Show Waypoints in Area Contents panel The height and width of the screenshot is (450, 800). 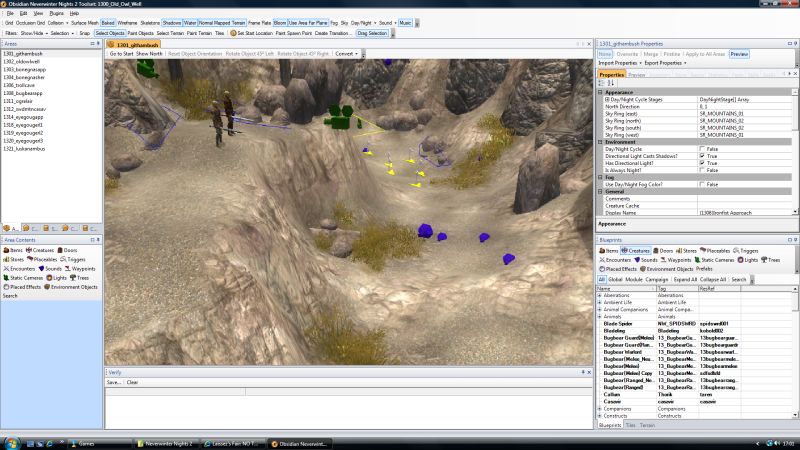80,268
